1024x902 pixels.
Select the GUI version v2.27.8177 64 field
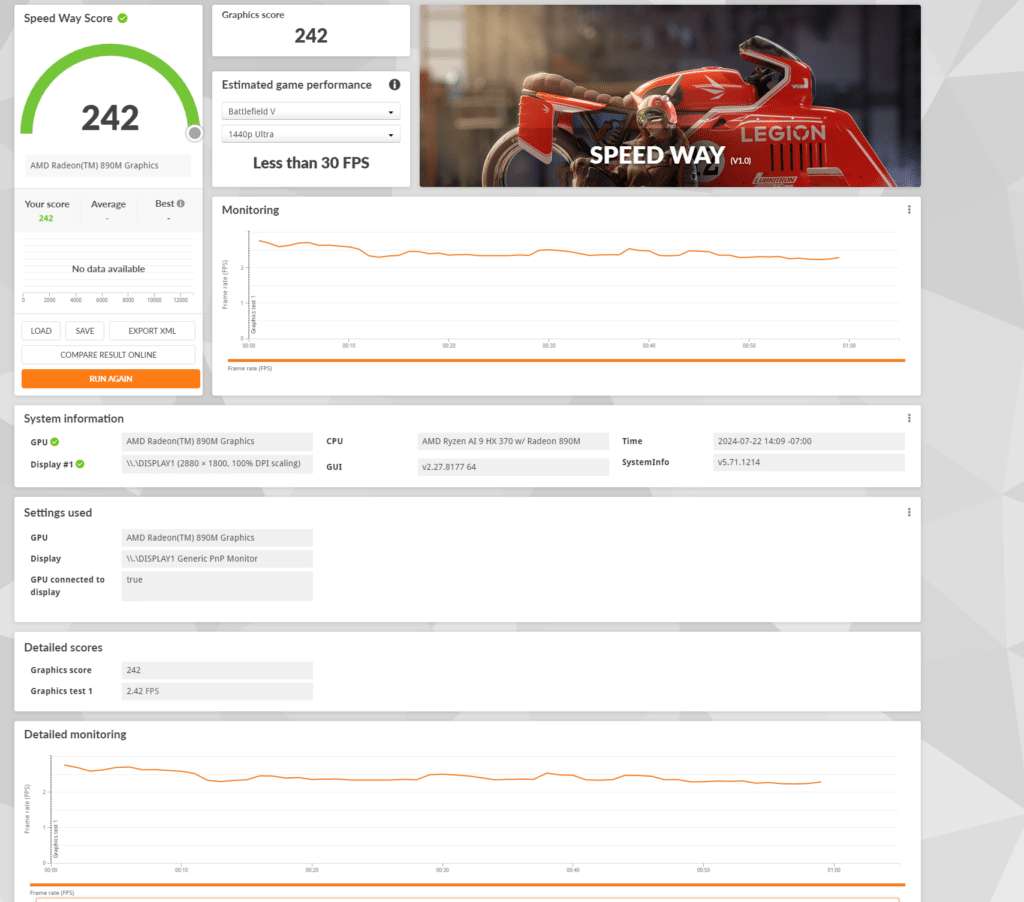click(513, 467)
